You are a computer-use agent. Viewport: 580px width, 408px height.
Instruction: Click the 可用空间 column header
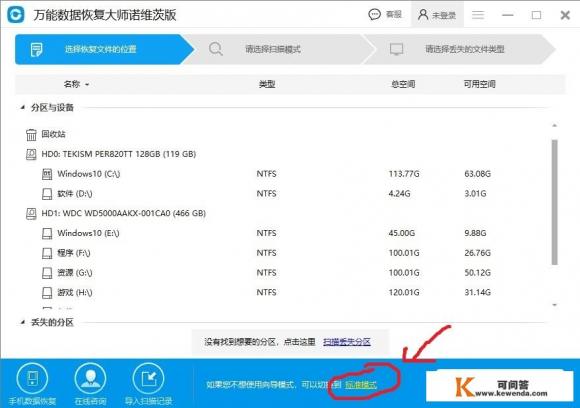(x=479, y=84)
